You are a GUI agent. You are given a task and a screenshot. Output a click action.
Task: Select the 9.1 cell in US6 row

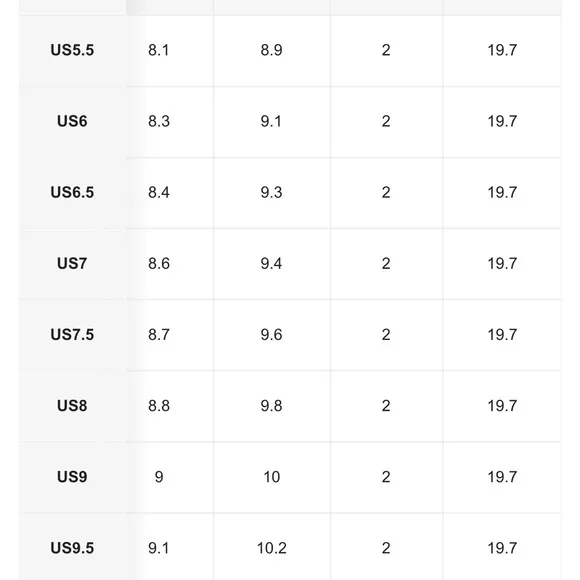tap(272, 121)
